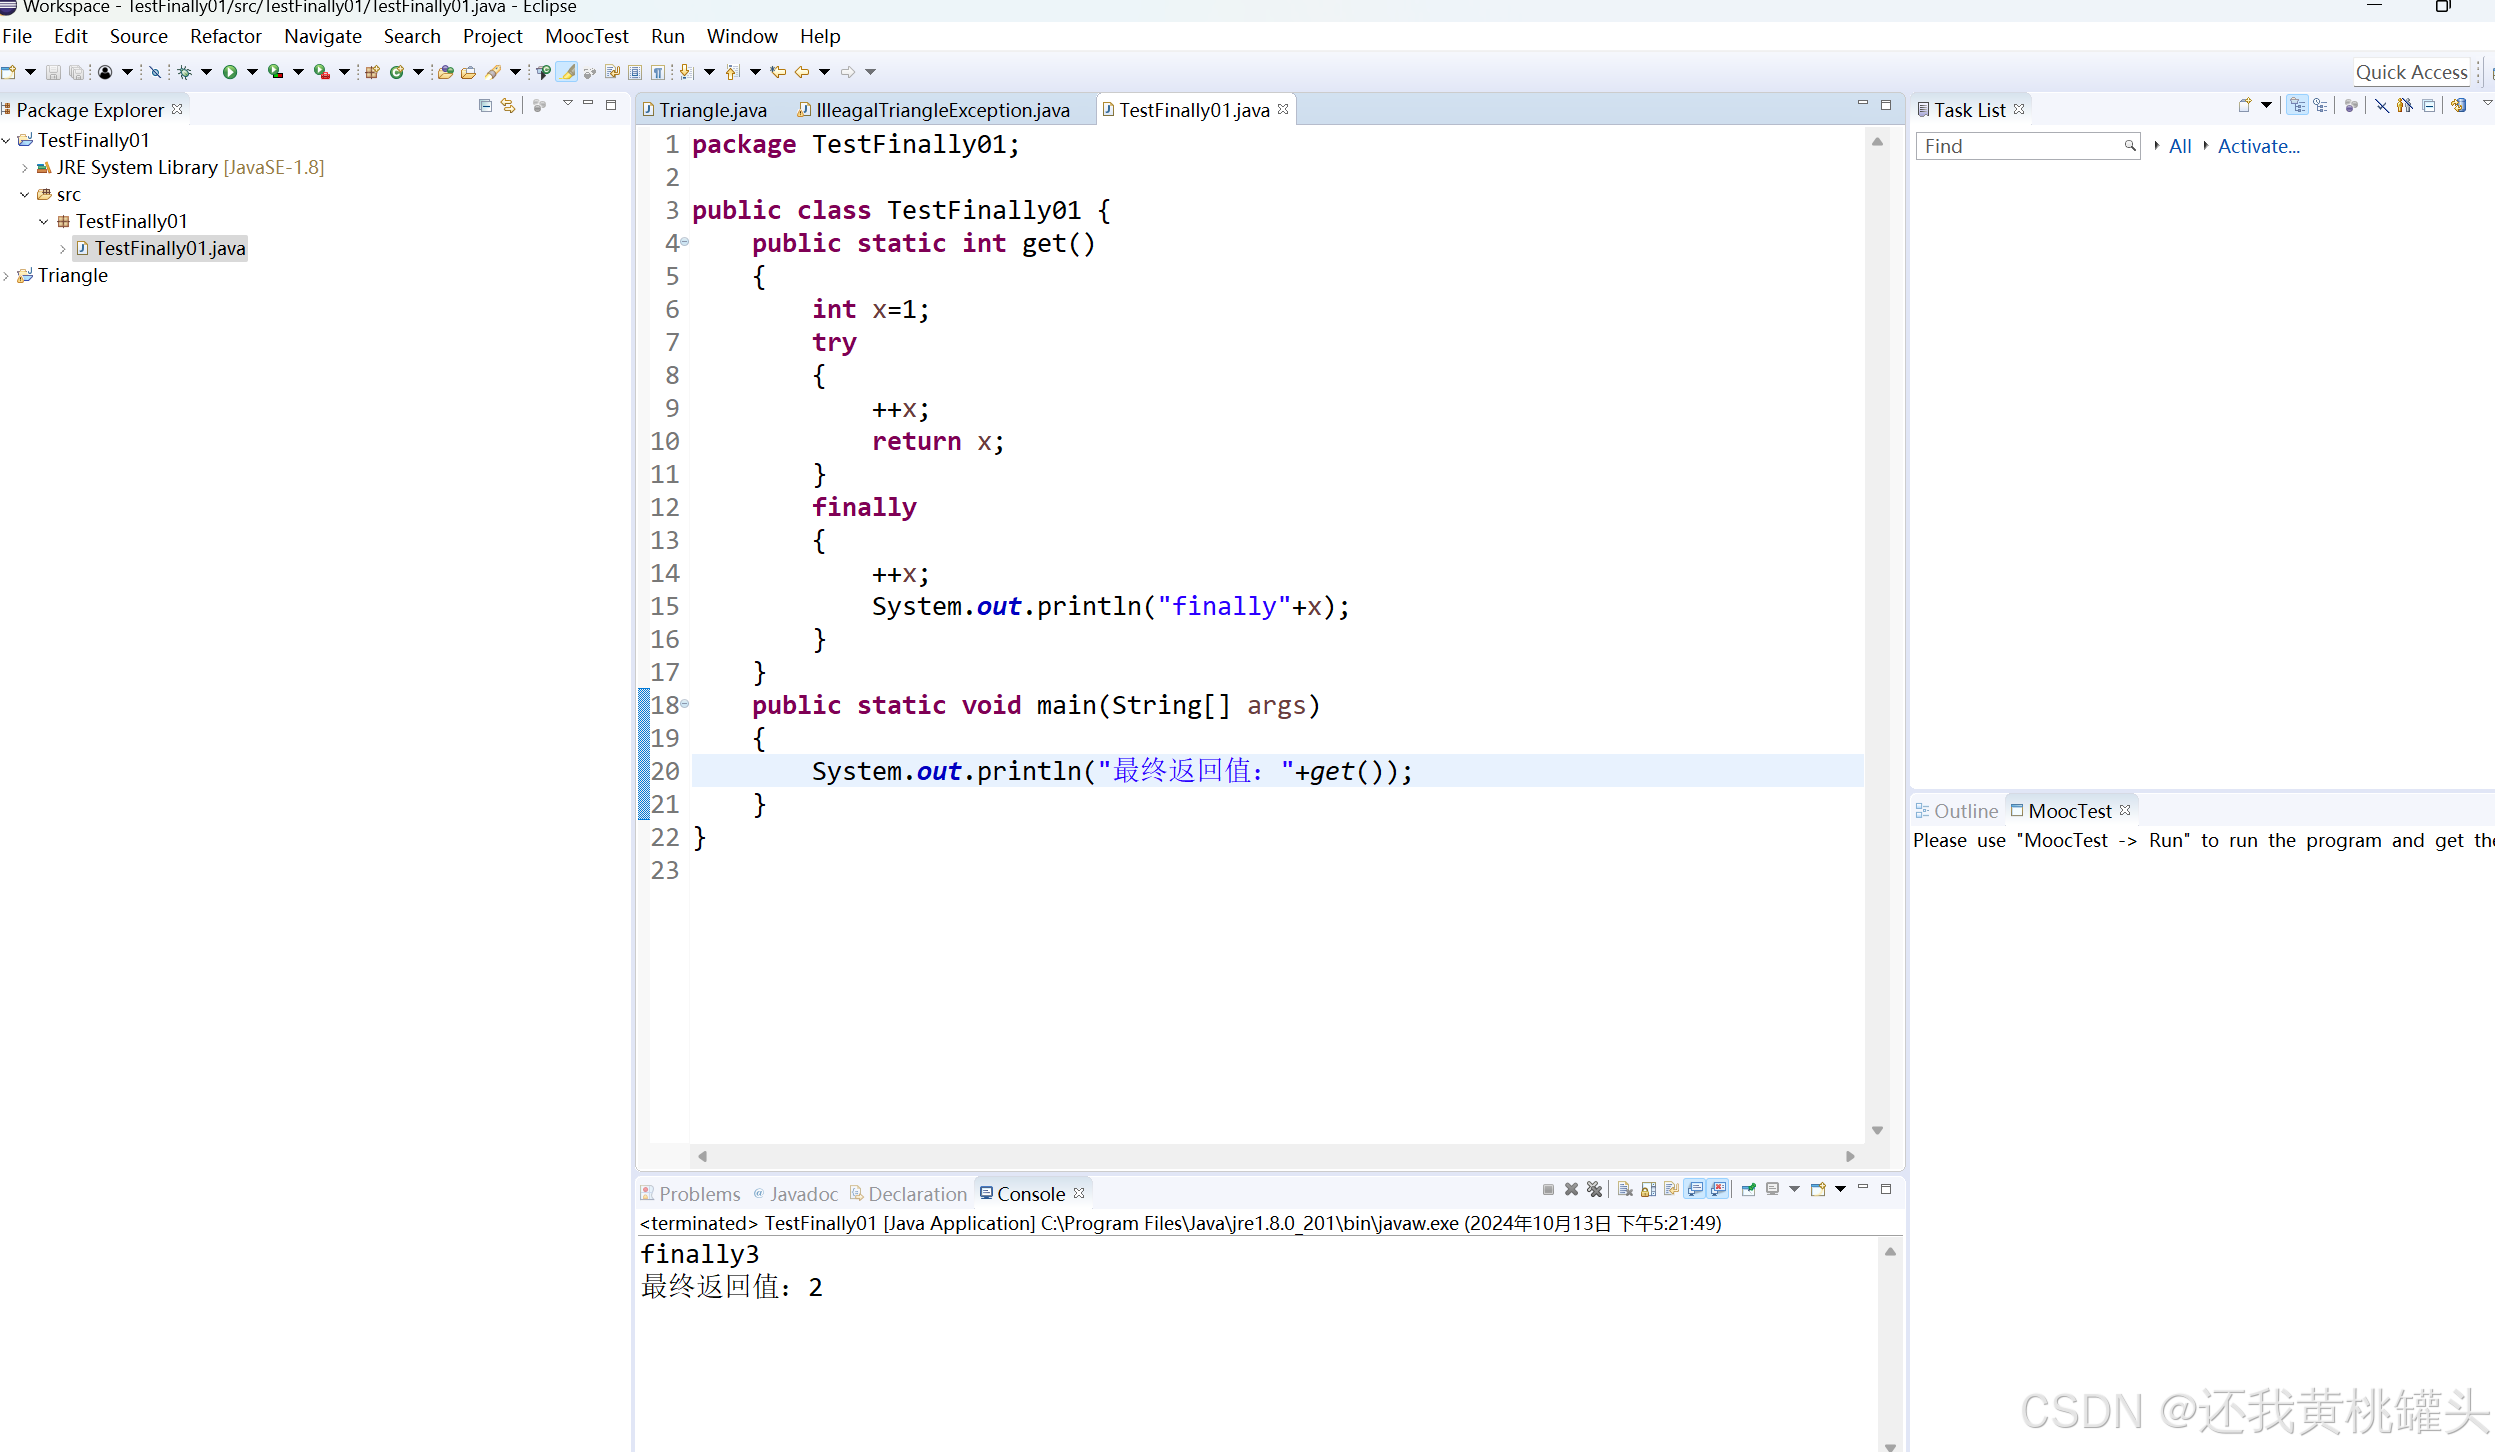Screen dimensions: 2495x1452
Task: Click the Open Type icon
Action: pos(445,72)
